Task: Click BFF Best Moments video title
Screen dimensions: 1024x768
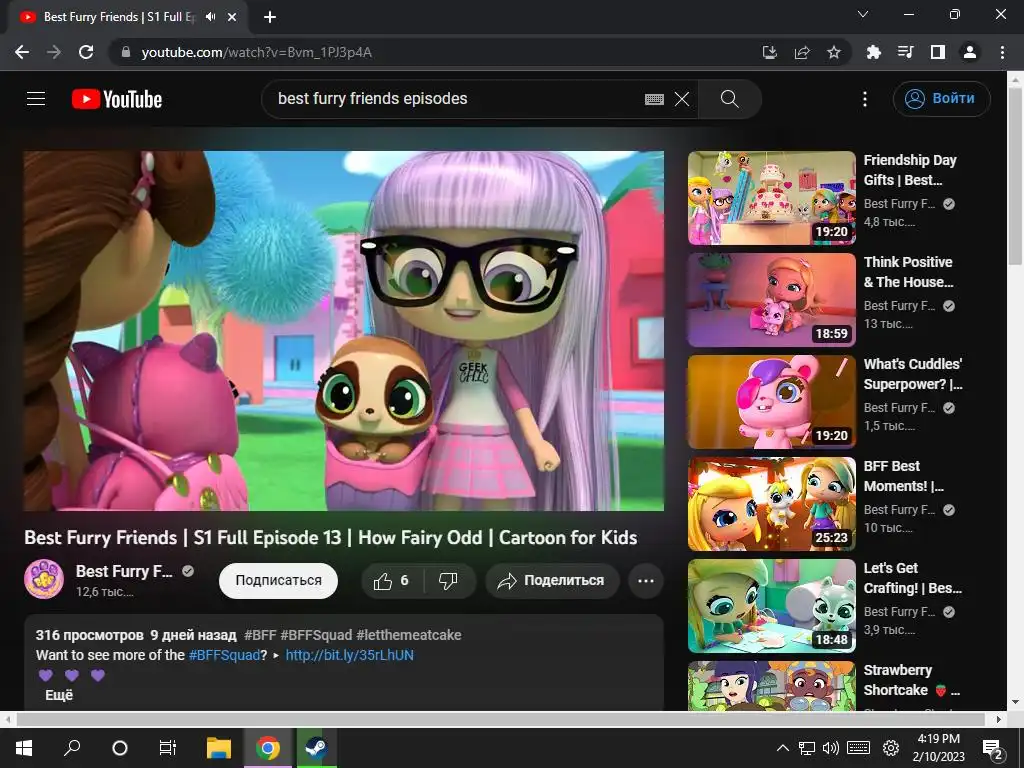Action: coord(903,475)
